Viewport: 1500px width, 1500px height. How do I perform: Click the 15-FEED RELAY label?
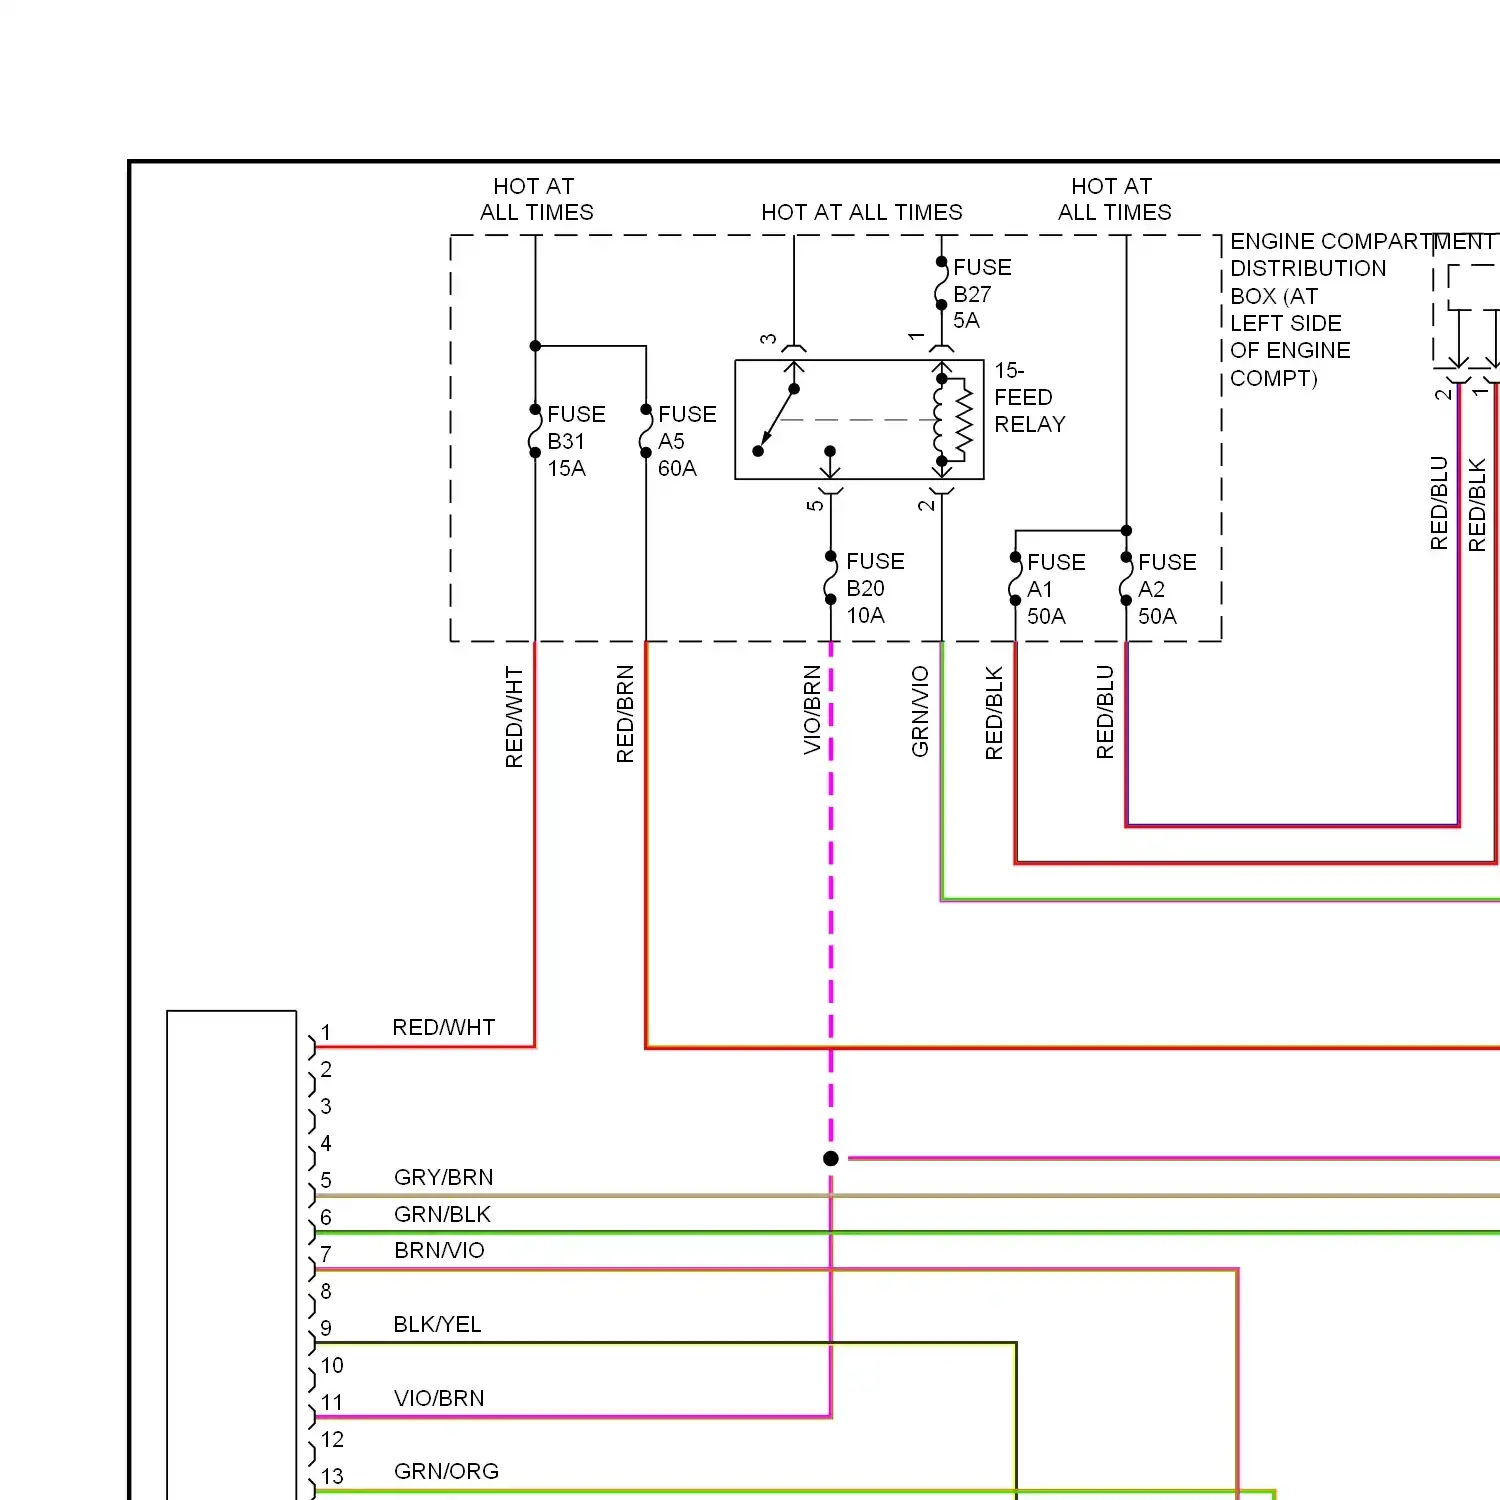click(1029, 397)
